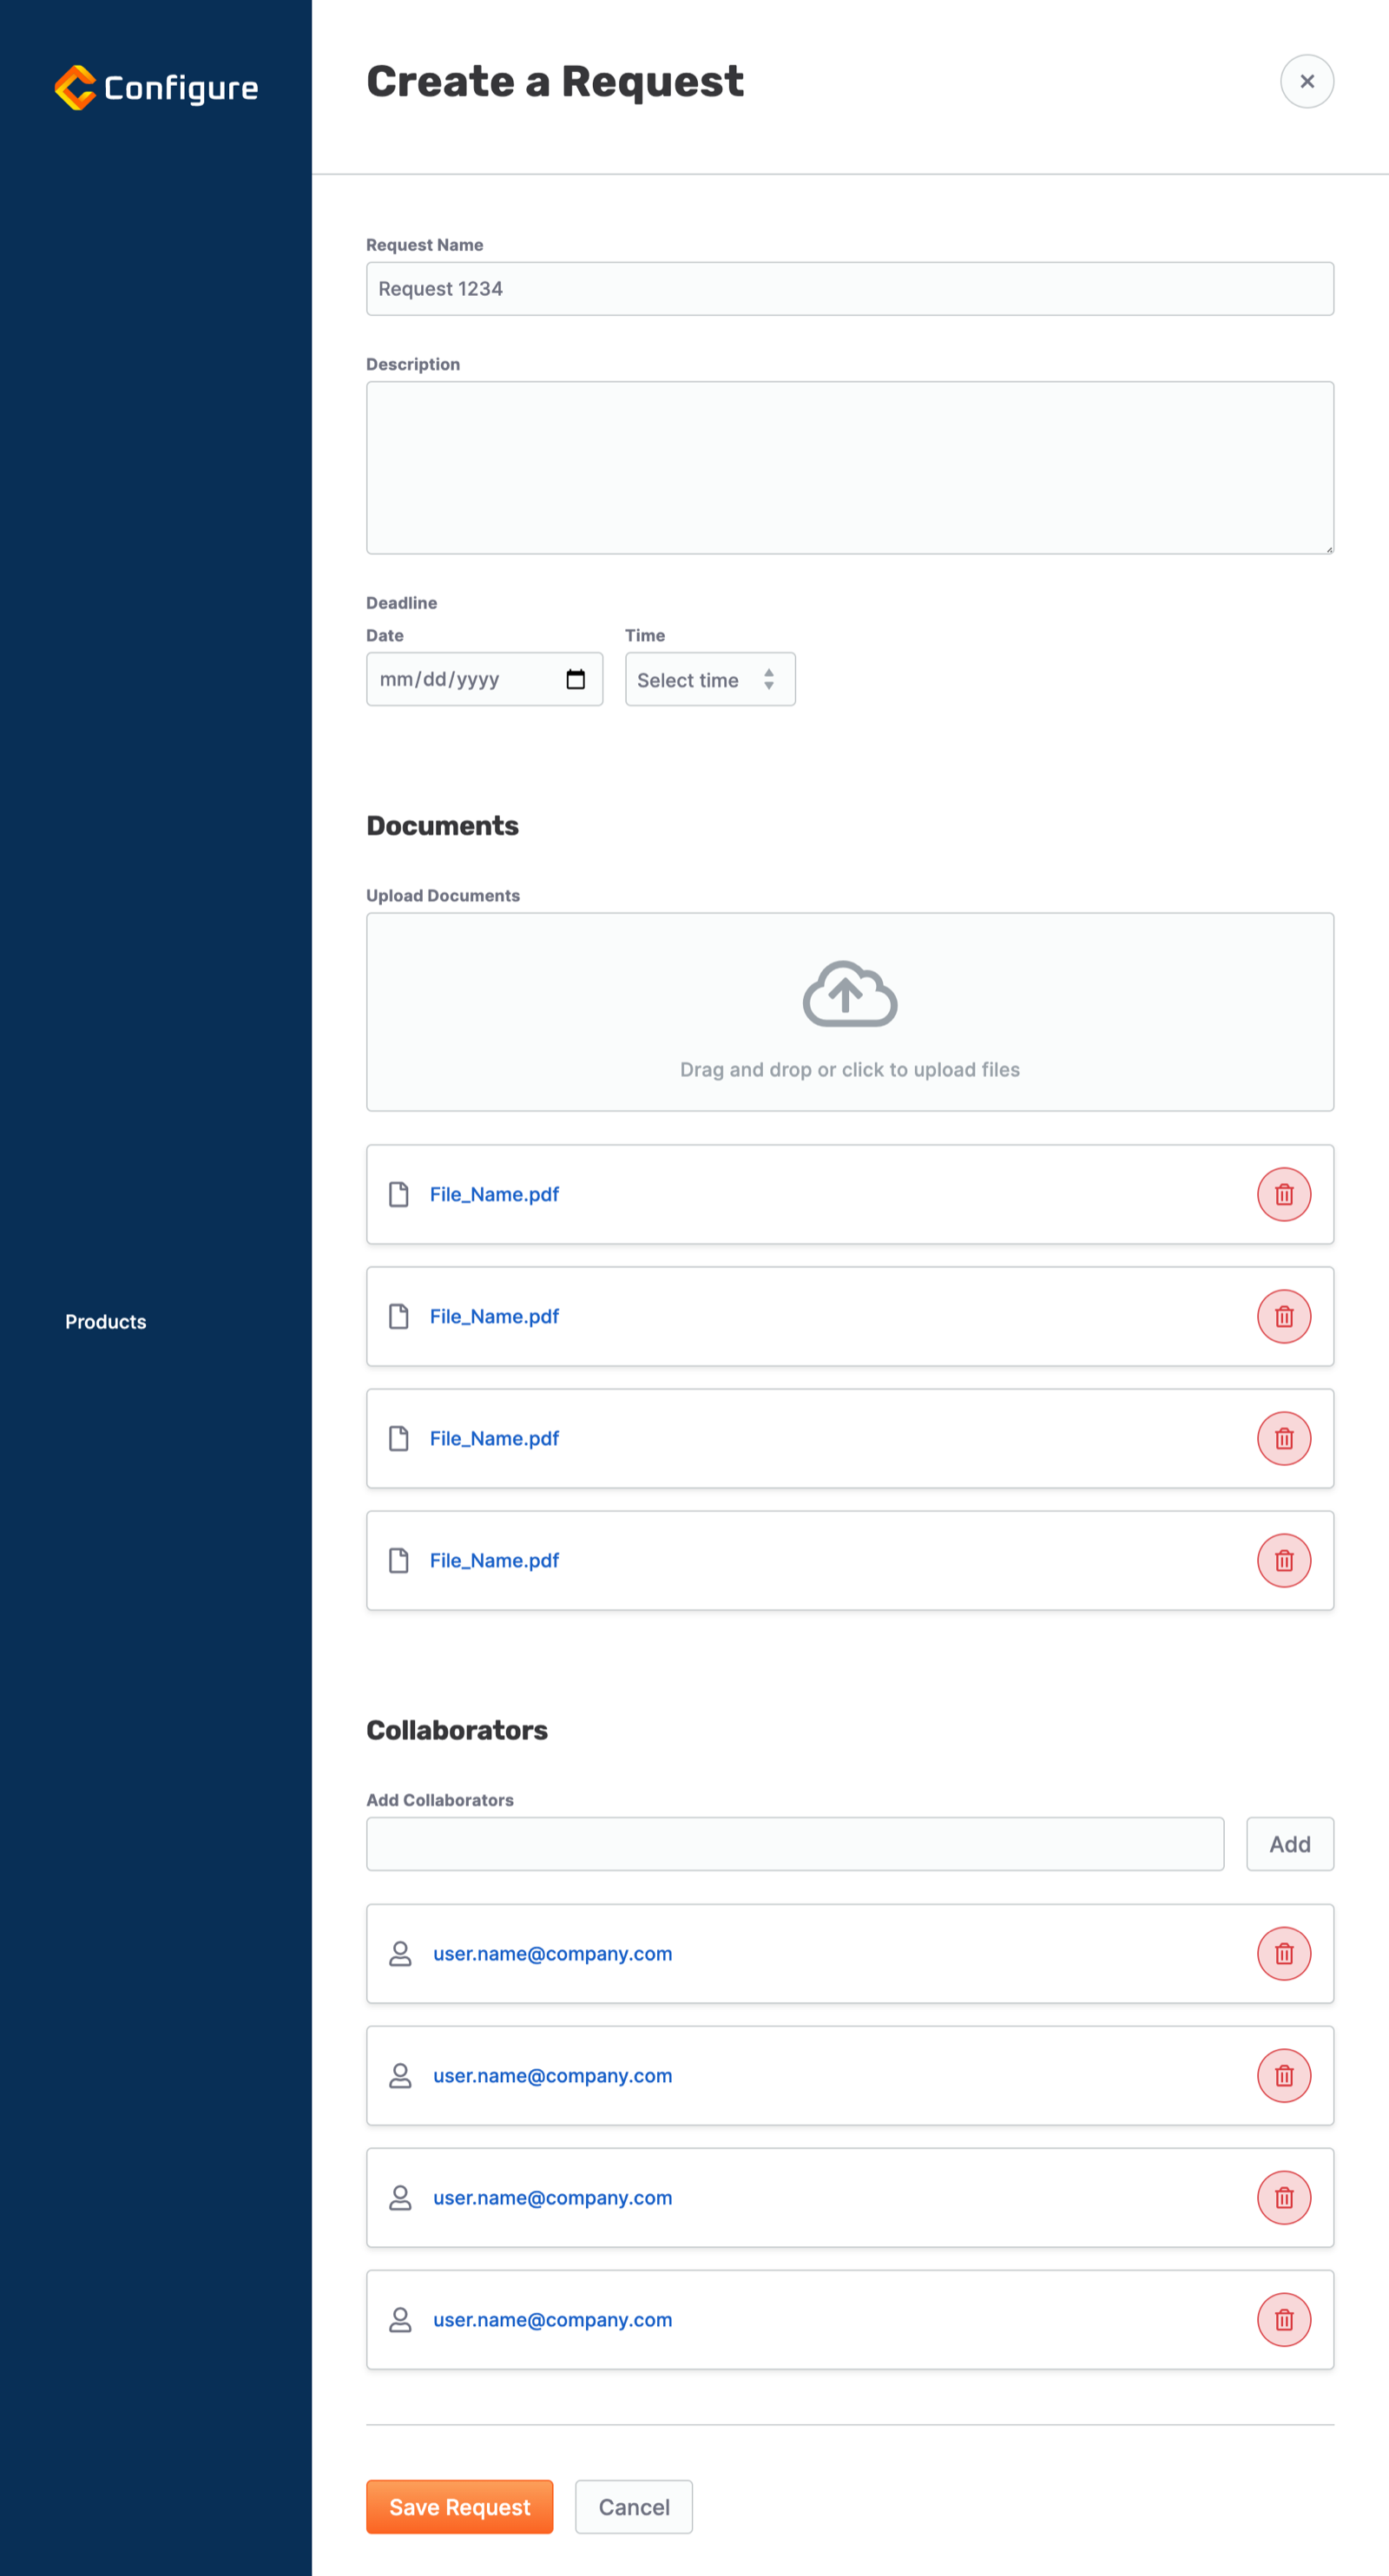
Task: Click the user avatar icon of fourth collaborator
Action: pyautogui.click(x=400, y=2319)
